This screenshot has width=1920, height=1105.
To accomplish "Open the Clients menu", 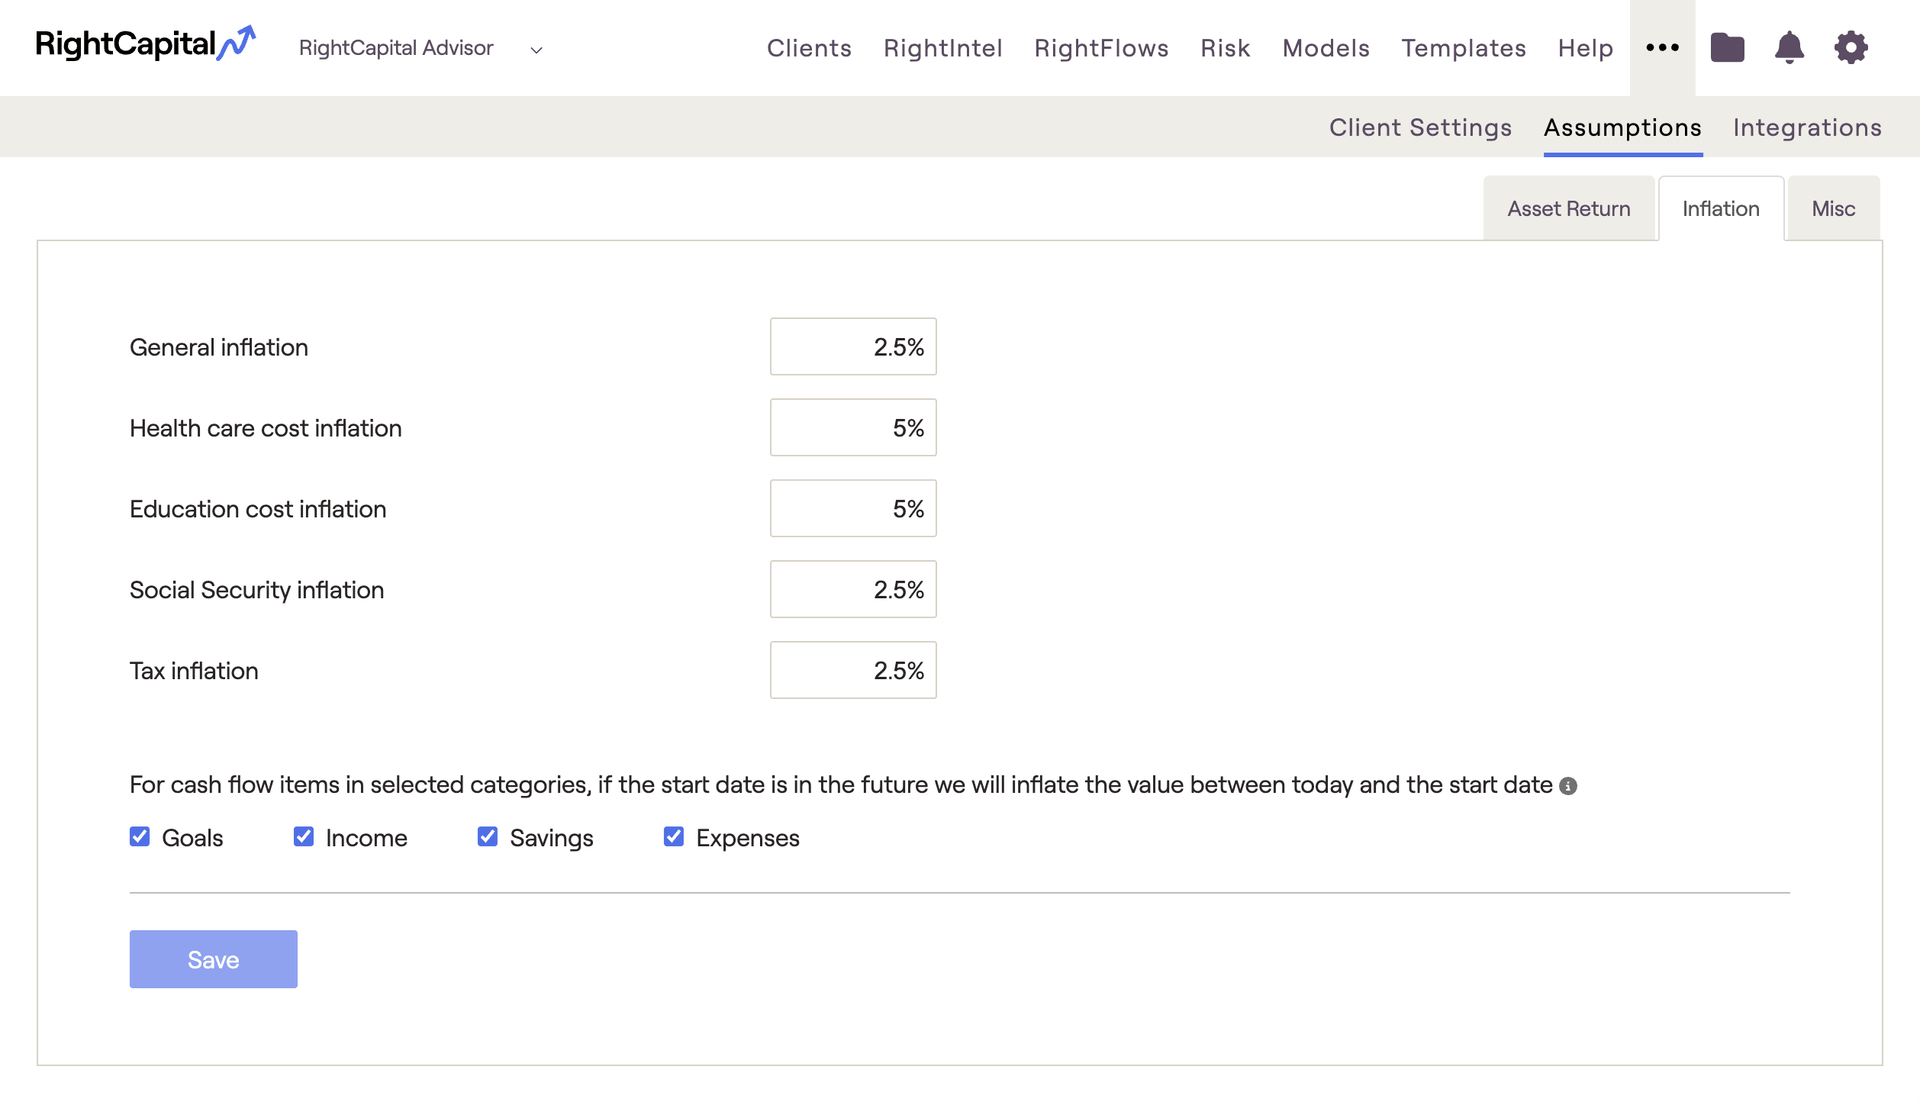I will tap(809, 48).
